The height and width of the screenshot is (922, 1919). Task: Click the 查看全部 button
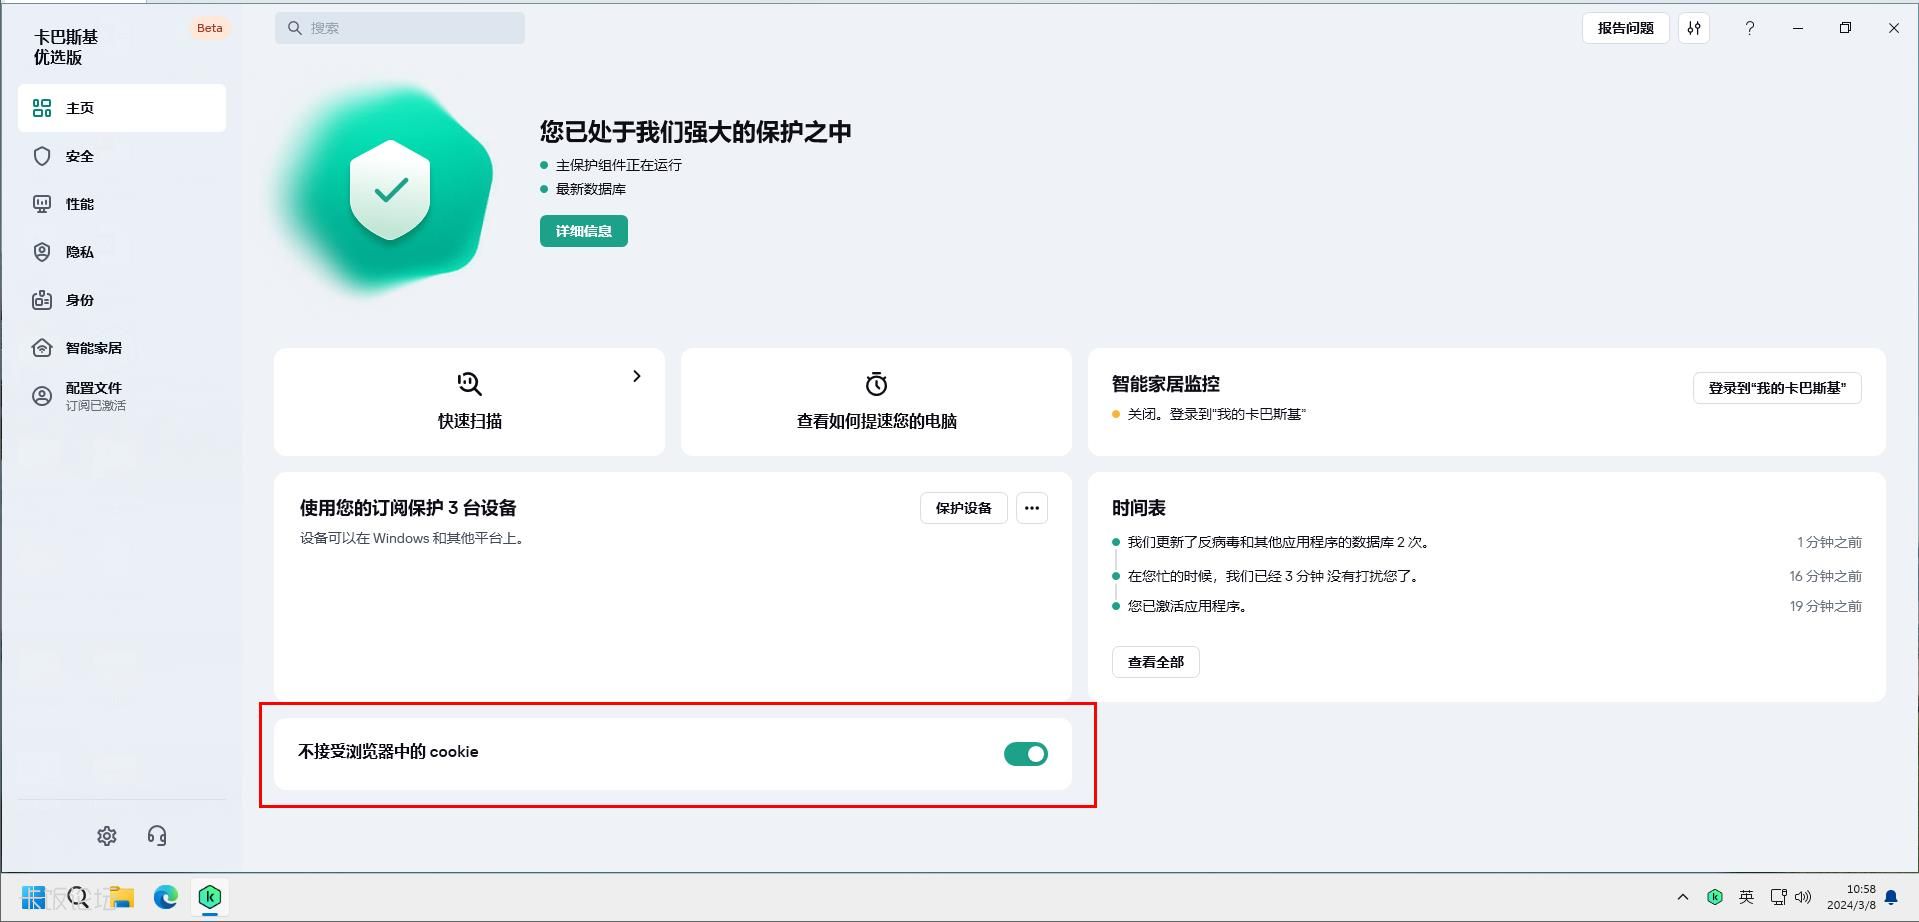(x=1156, y=662)
